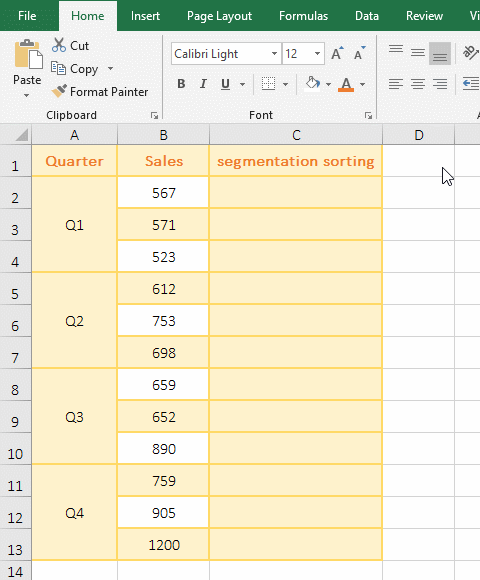Open the Data tab

366,16
